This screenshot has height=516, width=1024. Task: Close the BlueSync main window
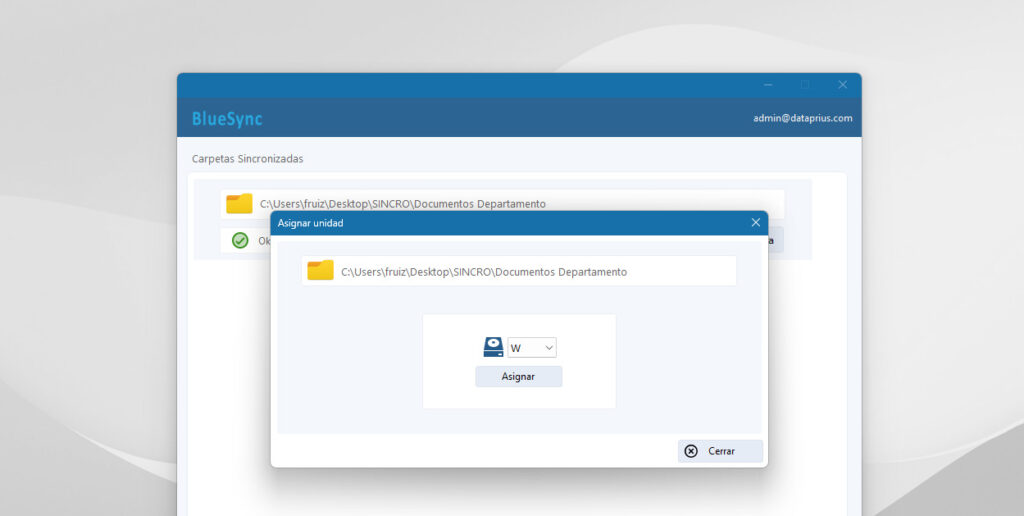point(842,85)
